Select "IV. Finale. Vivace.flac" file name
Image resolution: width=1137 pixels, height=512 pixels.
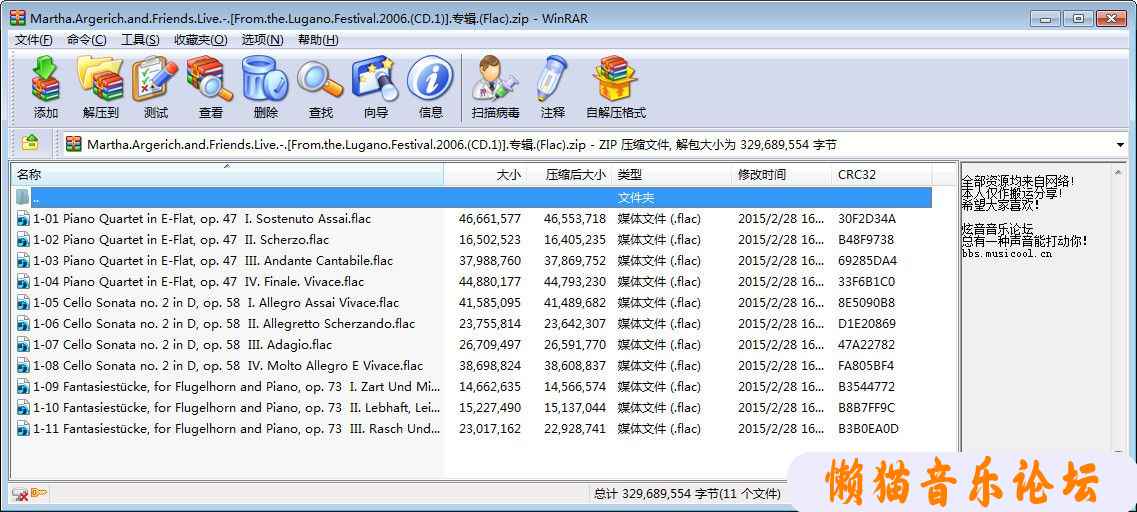click(199, 281)
